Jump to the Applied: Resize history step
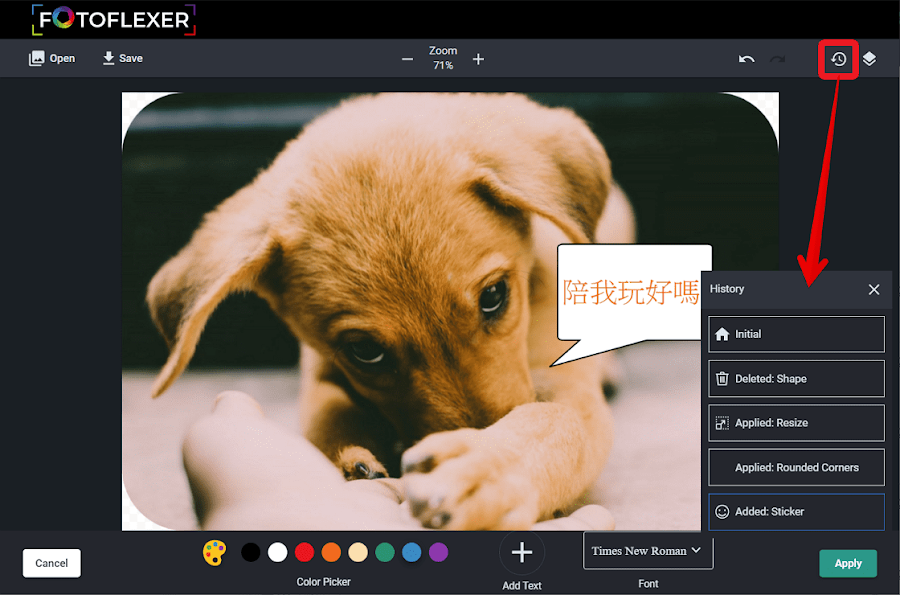The width and height of the screenshot is (900, 595). pos(795,422)
